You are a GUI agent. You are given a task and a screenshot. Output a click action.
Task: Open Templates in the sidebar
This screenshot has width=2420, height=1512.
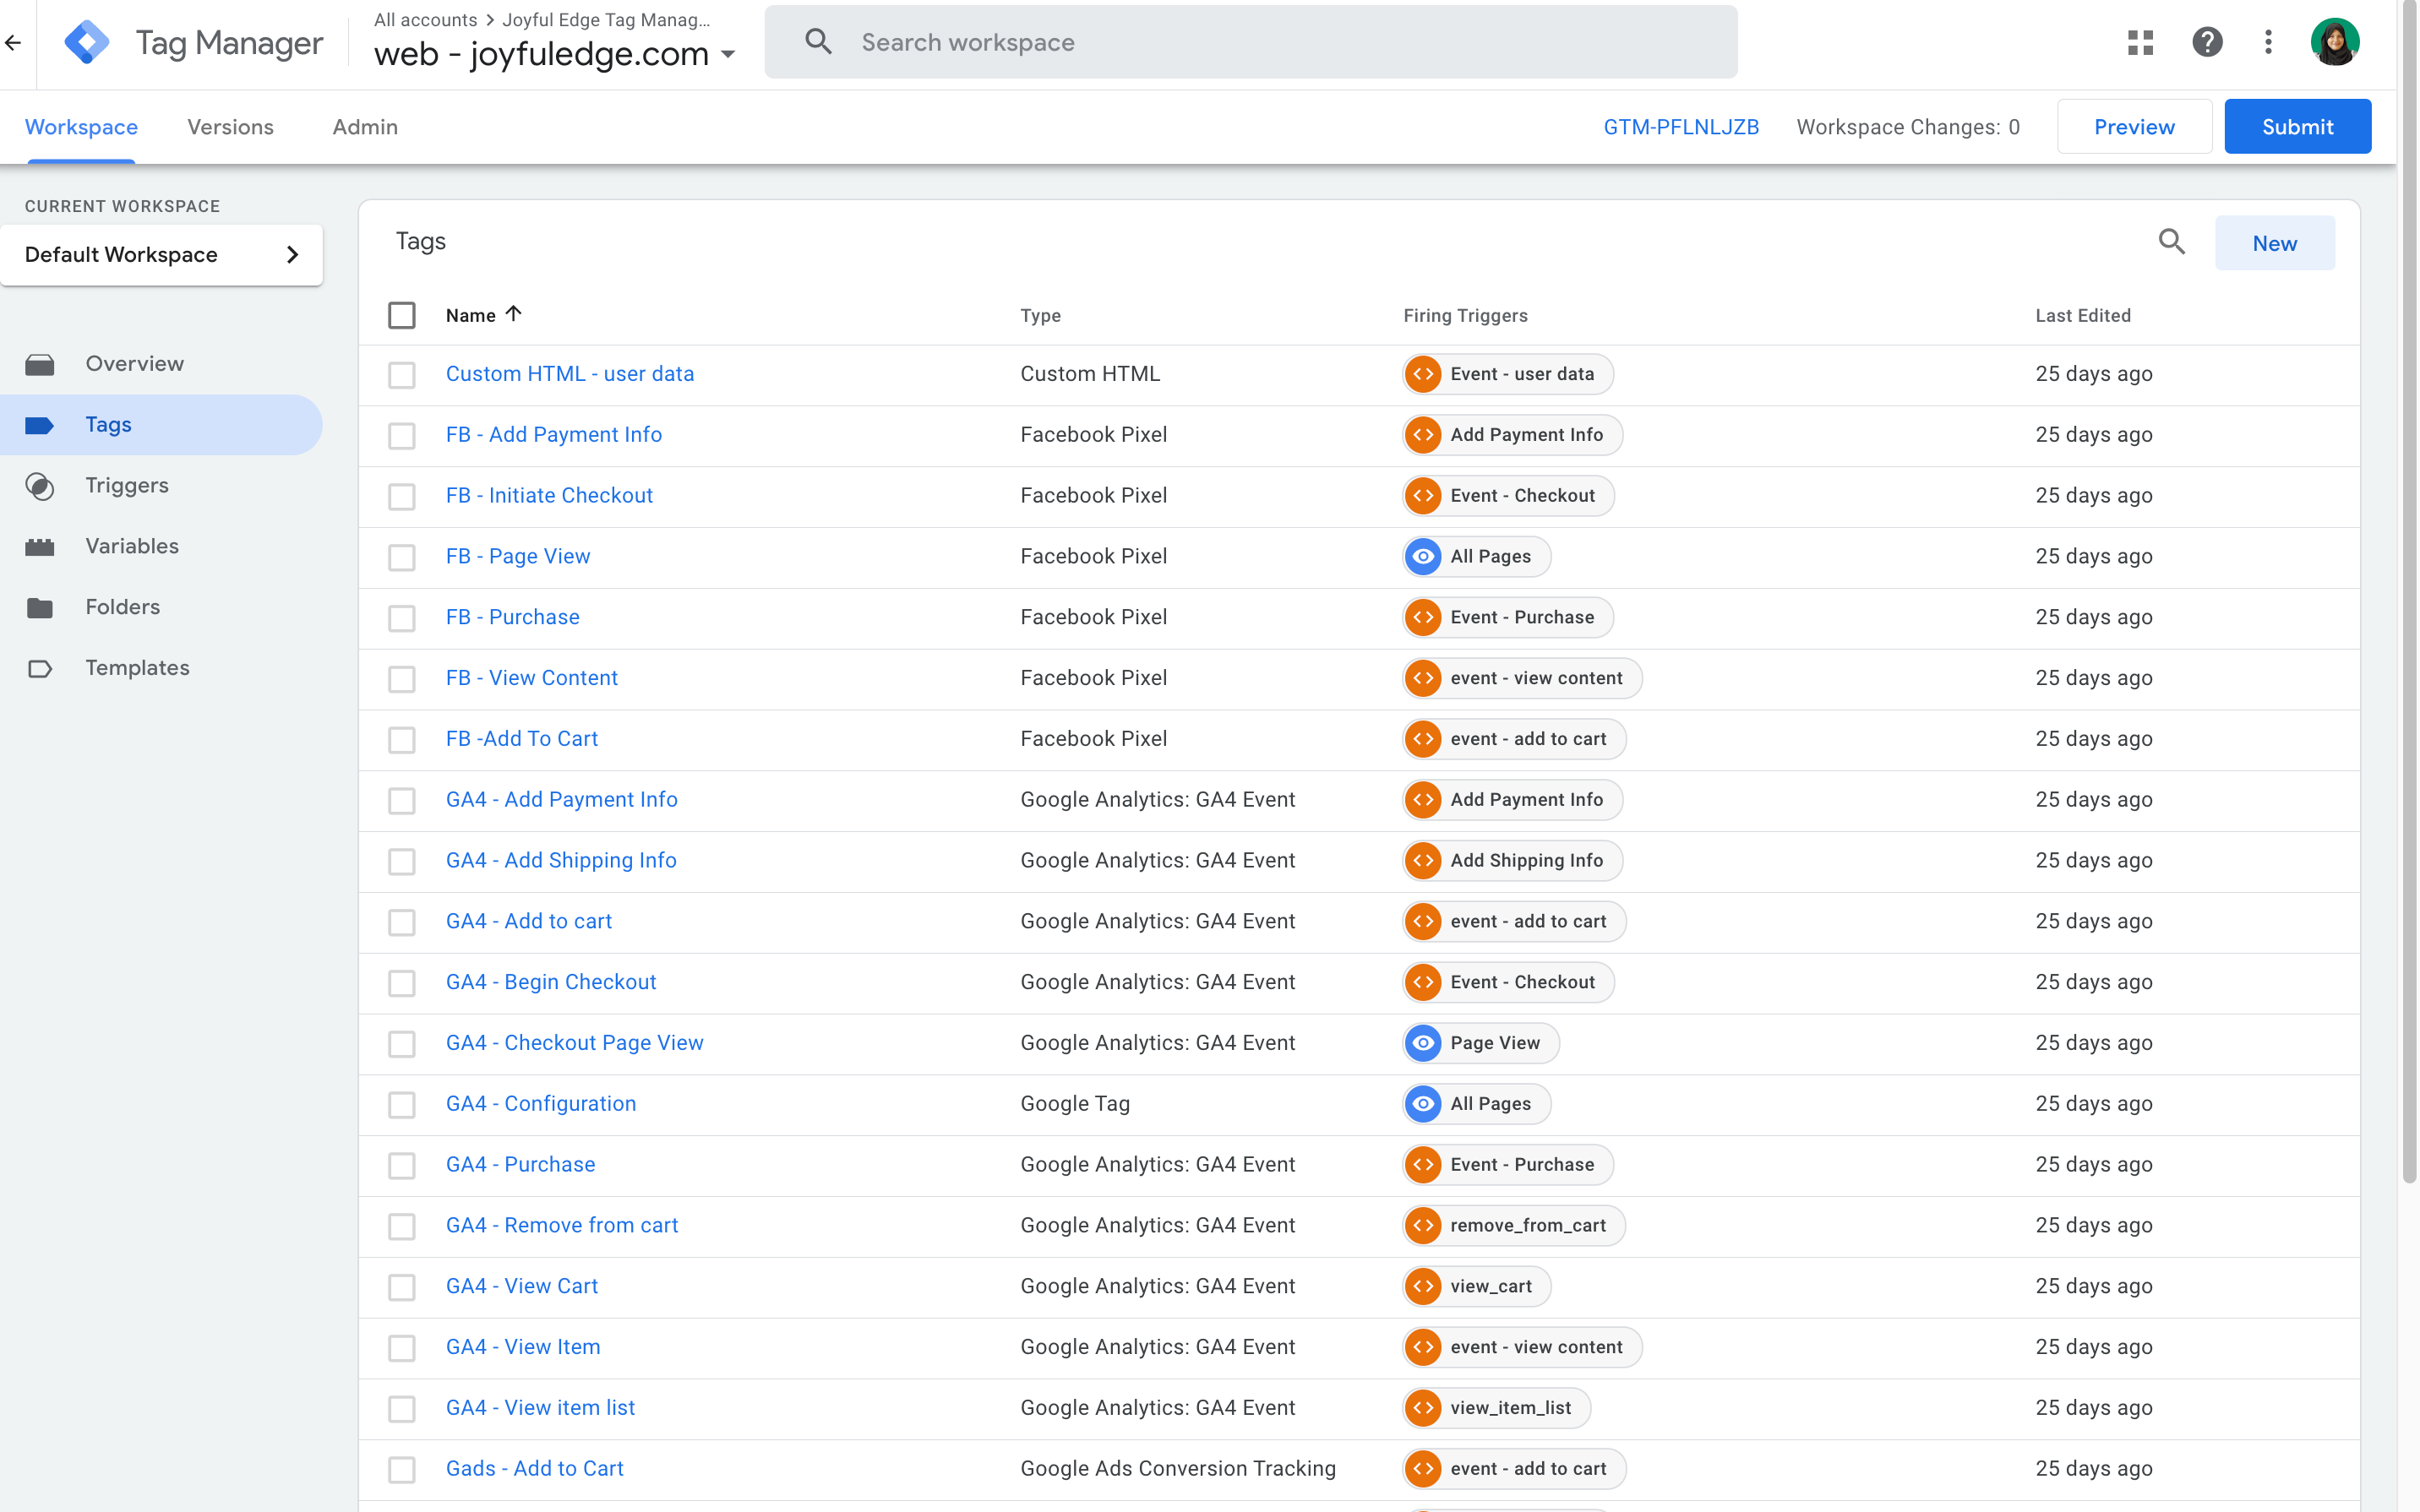tap(137, 668)
